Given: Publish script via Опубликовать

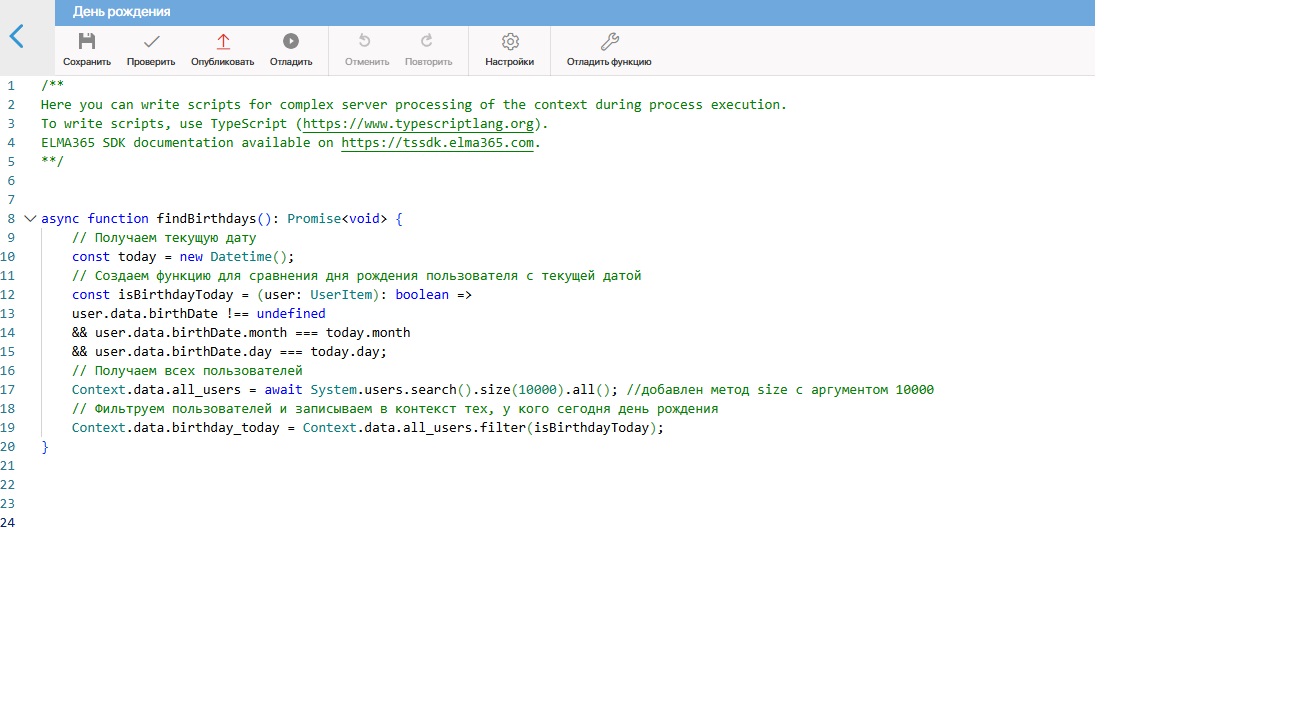Looking at the screenshot, I should [223, 50].
